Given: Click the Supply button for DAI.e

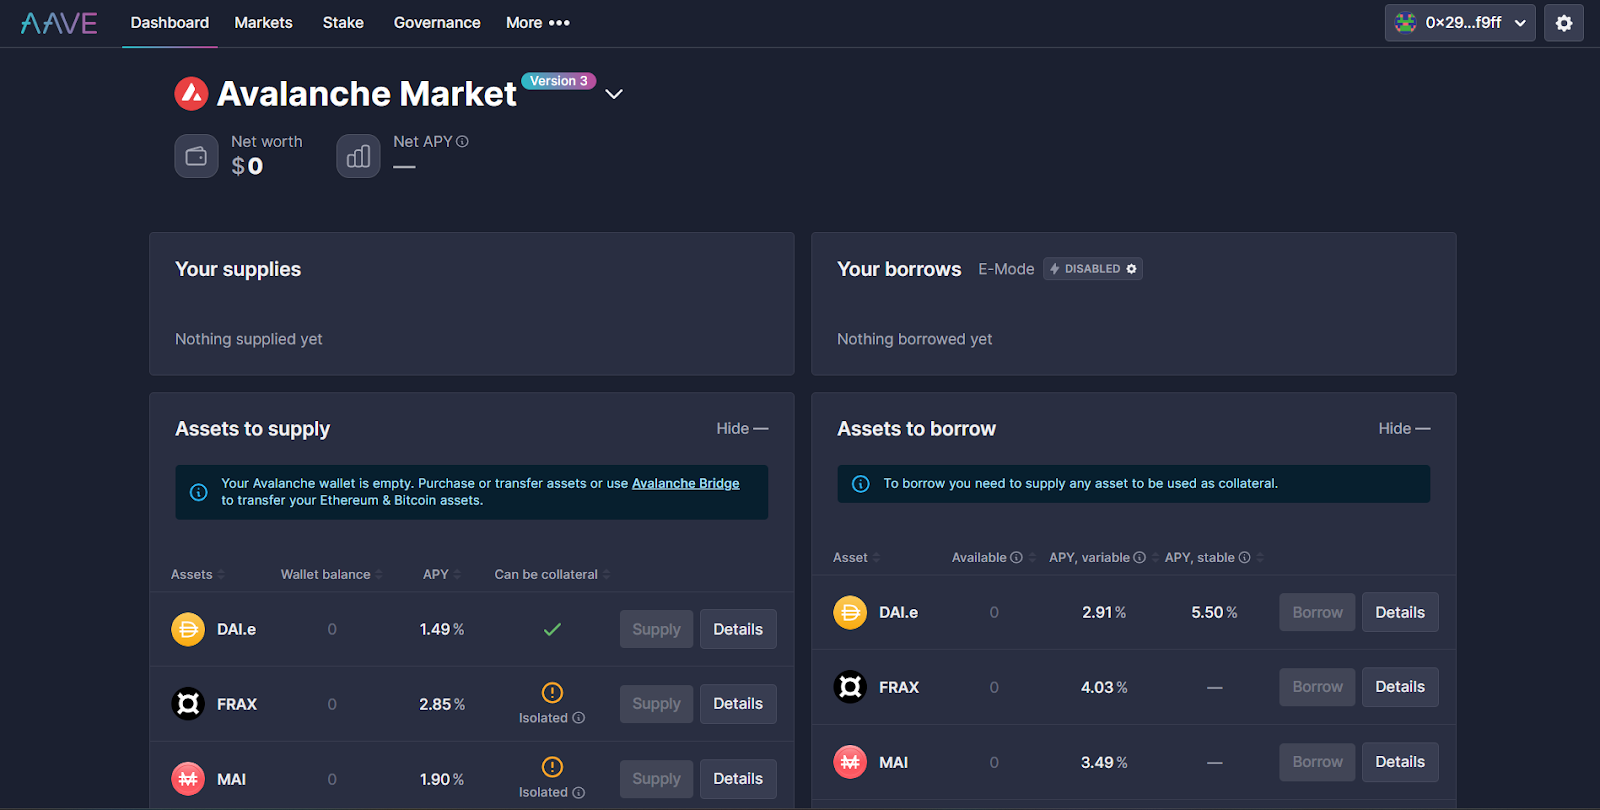Looking at the screenshot, I should pyautogui.click(x=656, y=629).
